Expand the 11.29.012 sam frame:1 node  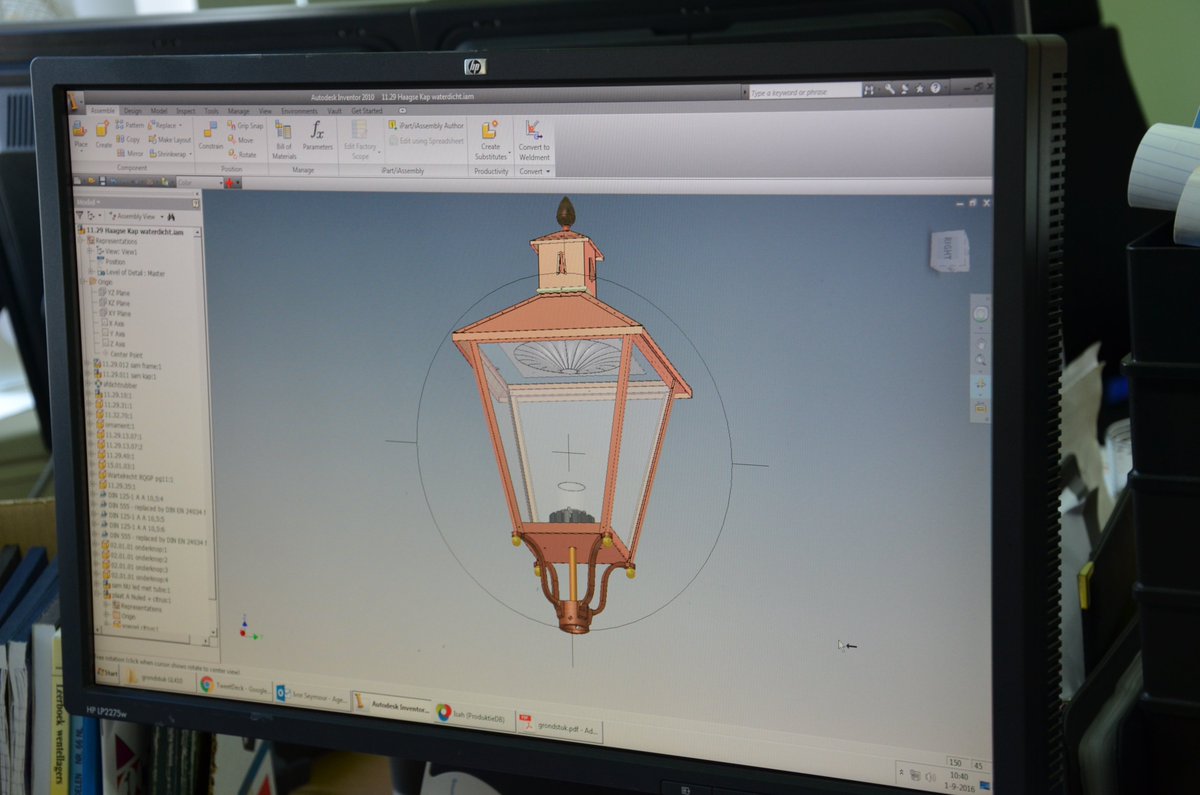[88, 364]
